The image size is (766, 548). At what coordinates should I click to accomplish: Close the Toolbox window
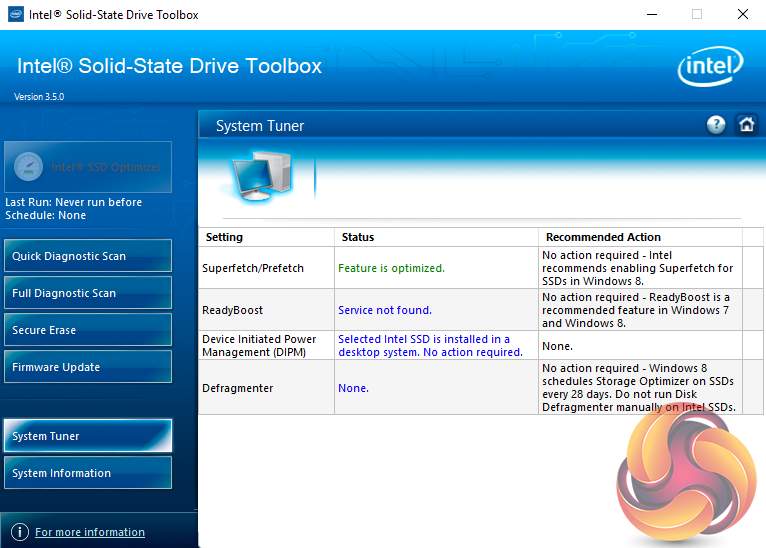tap(743, 14)
